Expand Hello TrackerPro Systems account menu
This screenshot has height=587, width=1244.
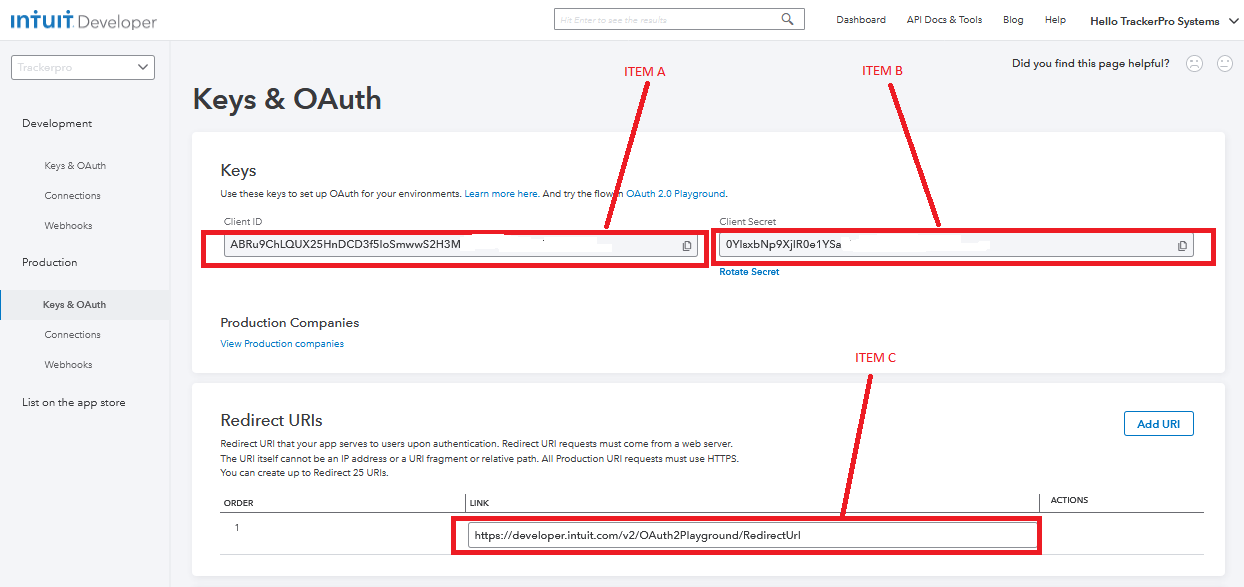click(1164, 21)
